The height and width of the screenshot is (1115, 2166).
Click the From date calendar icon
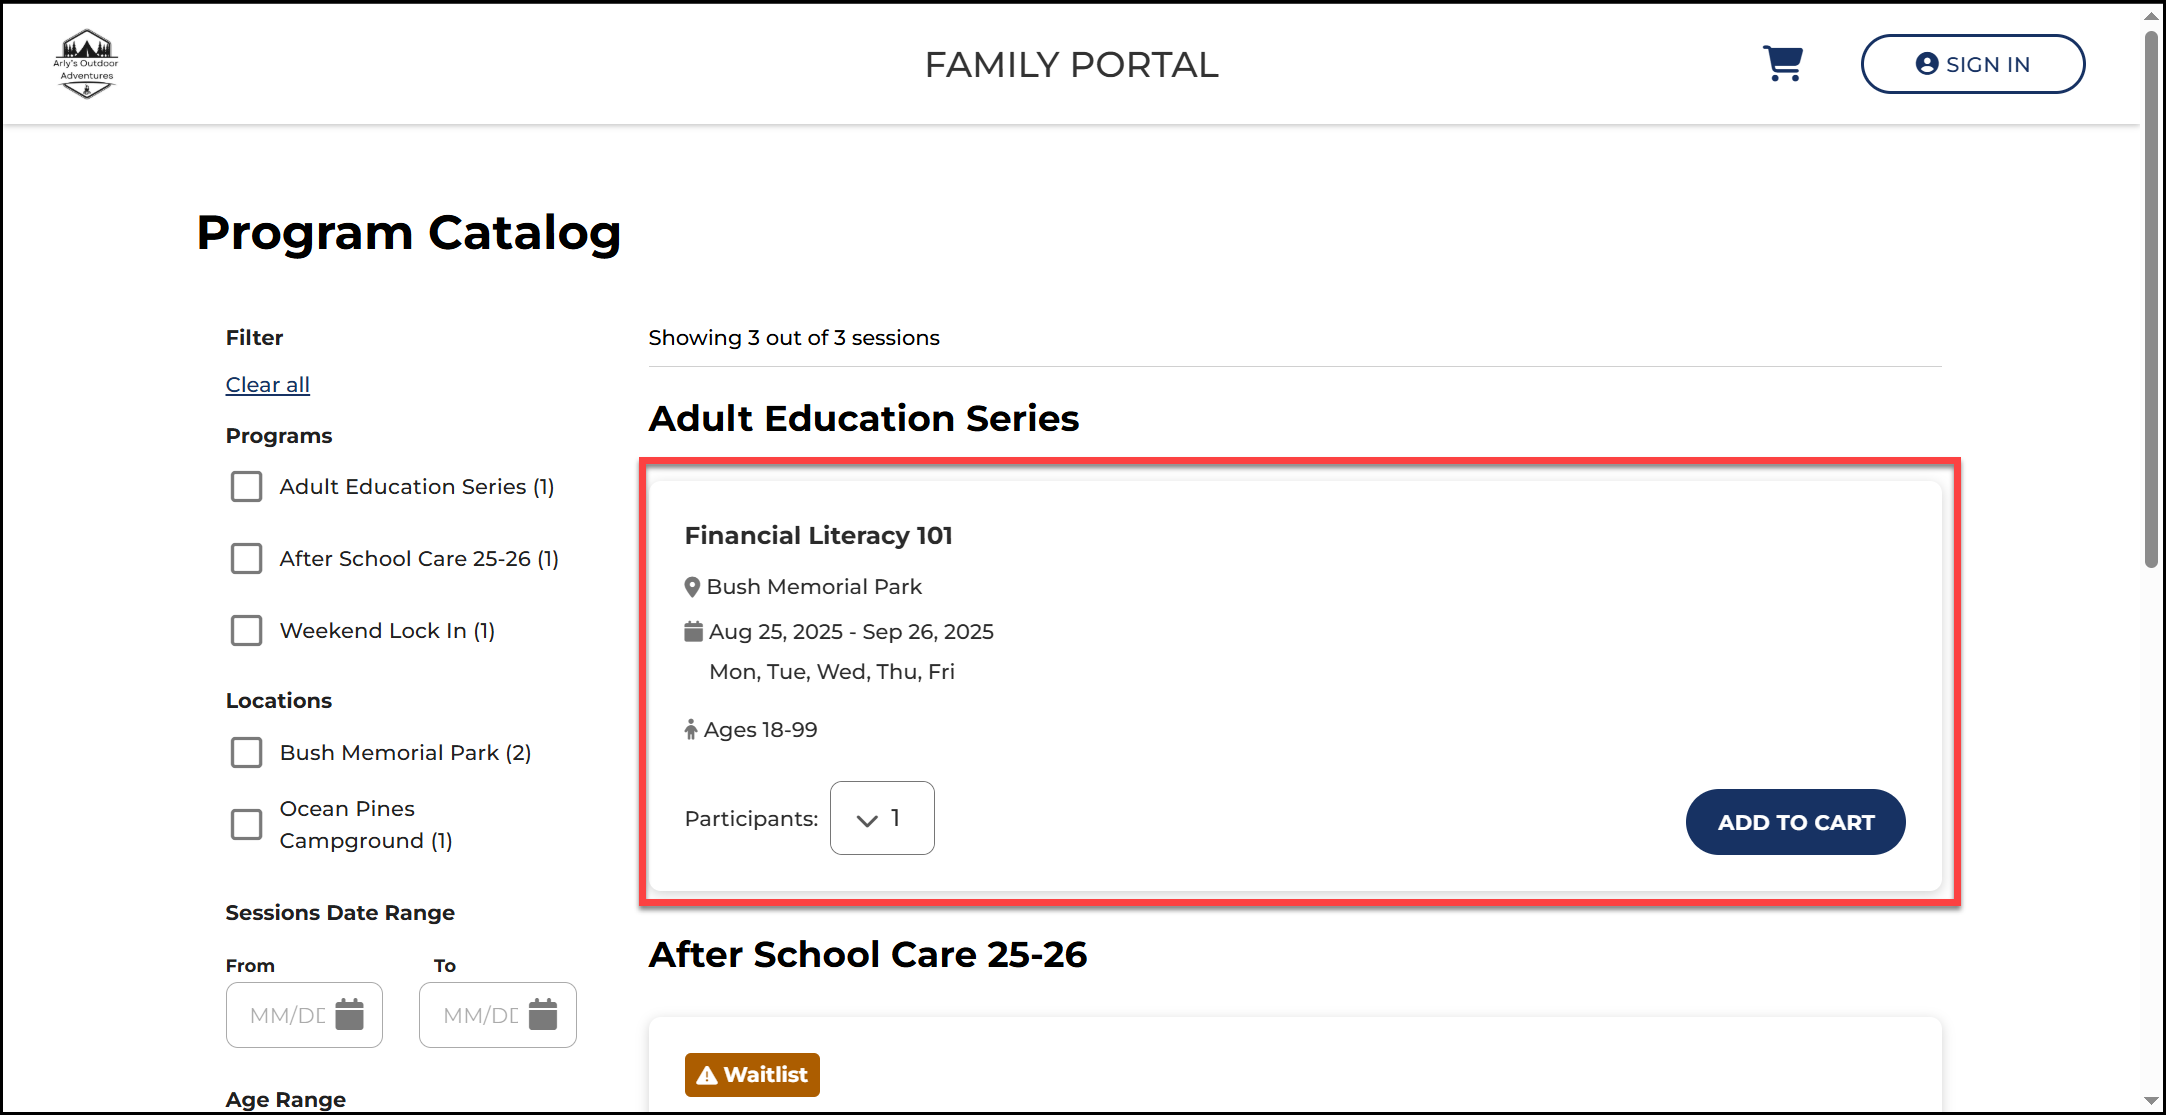(x=349, y=1014)
